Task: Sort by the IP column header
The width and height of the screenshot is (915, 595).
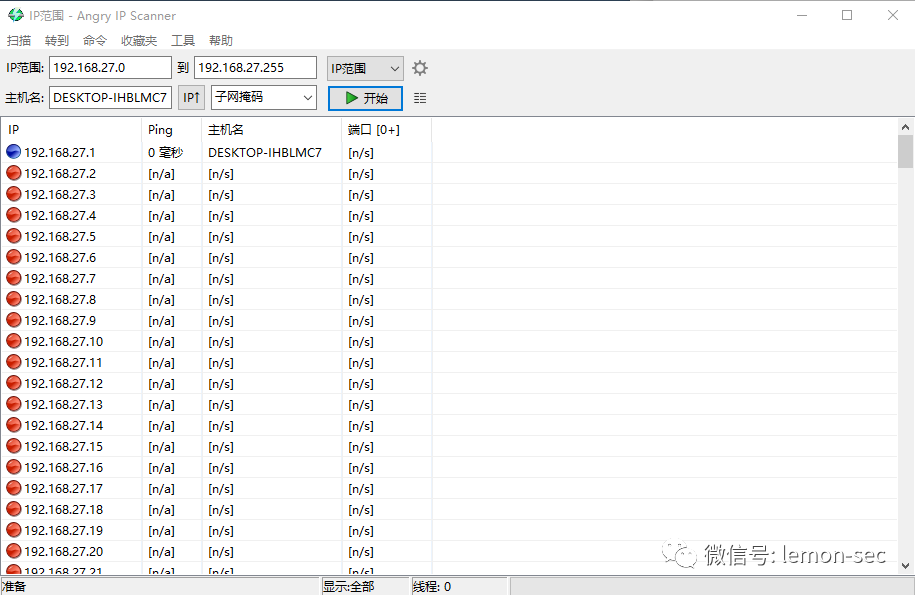Action: [71, 130]
